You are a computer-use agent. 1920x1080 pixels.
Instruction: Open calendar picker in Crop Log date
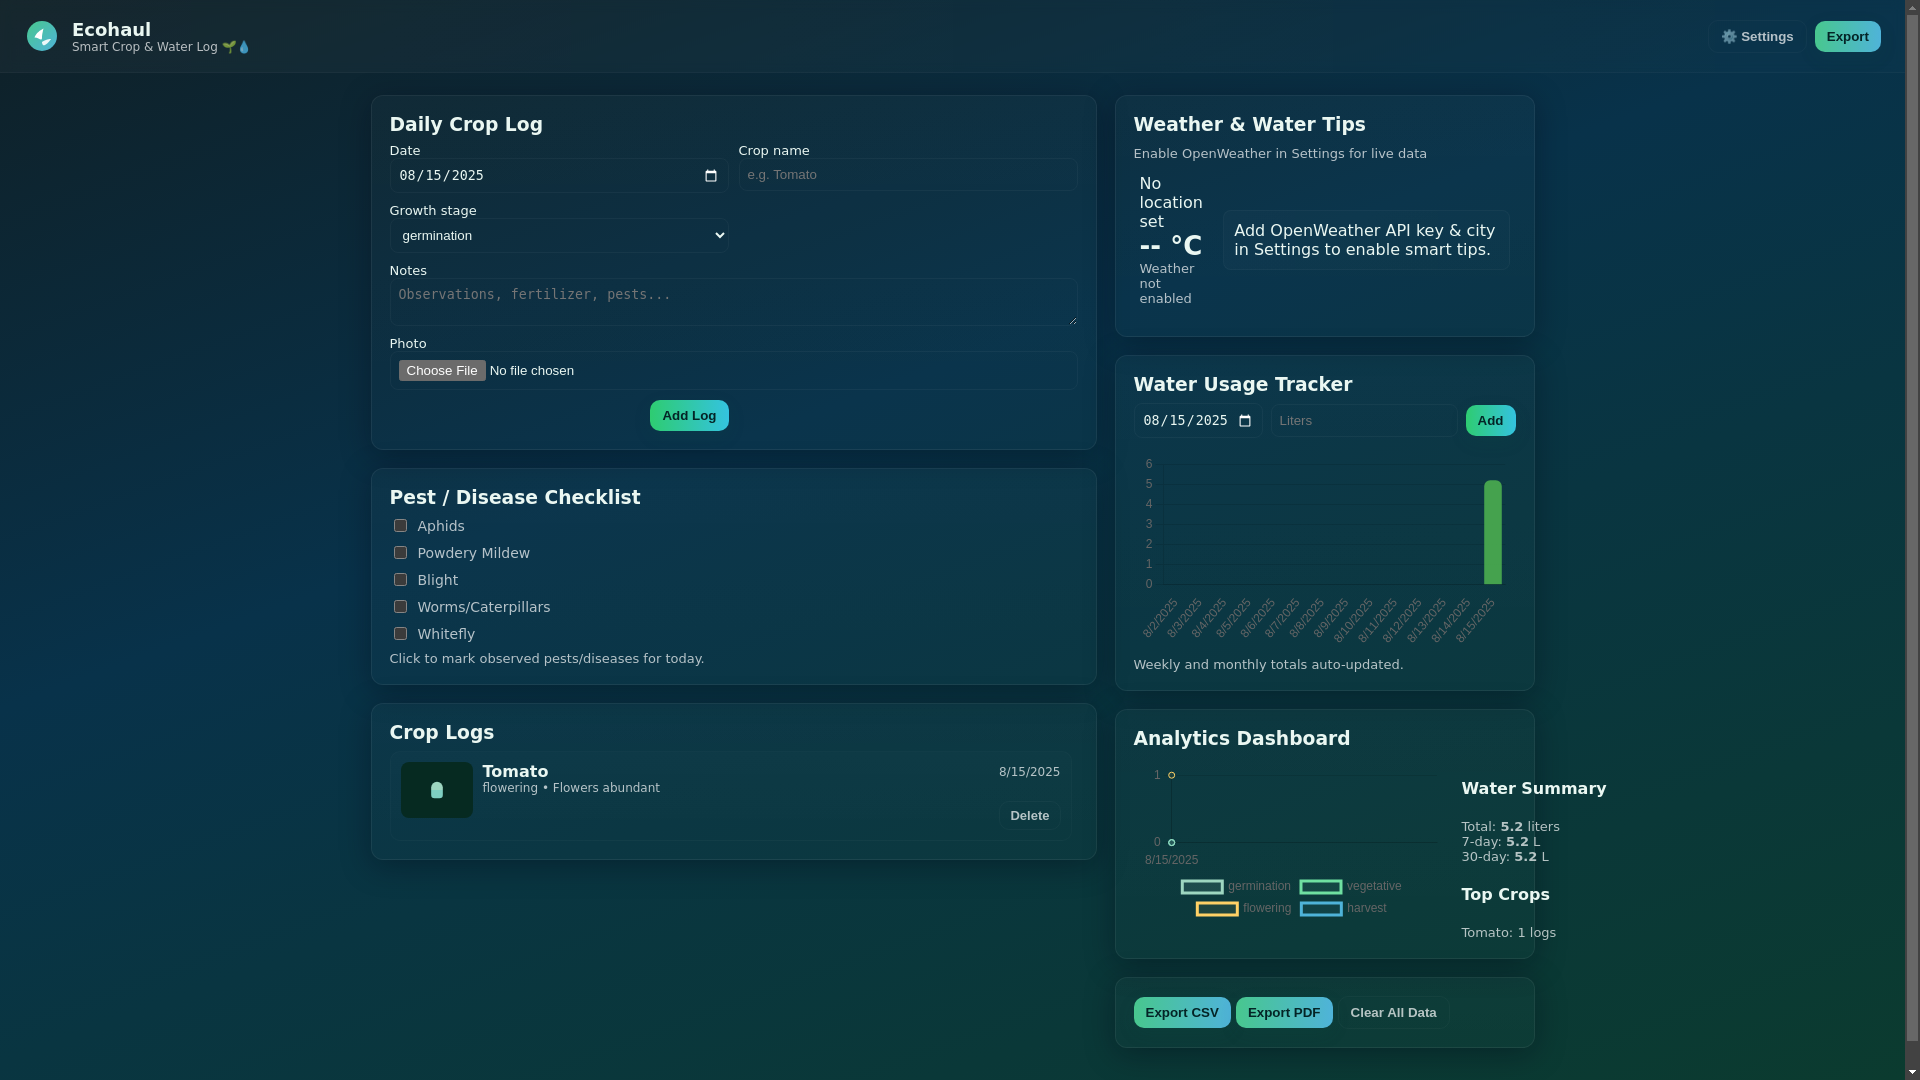coord(711,176)
